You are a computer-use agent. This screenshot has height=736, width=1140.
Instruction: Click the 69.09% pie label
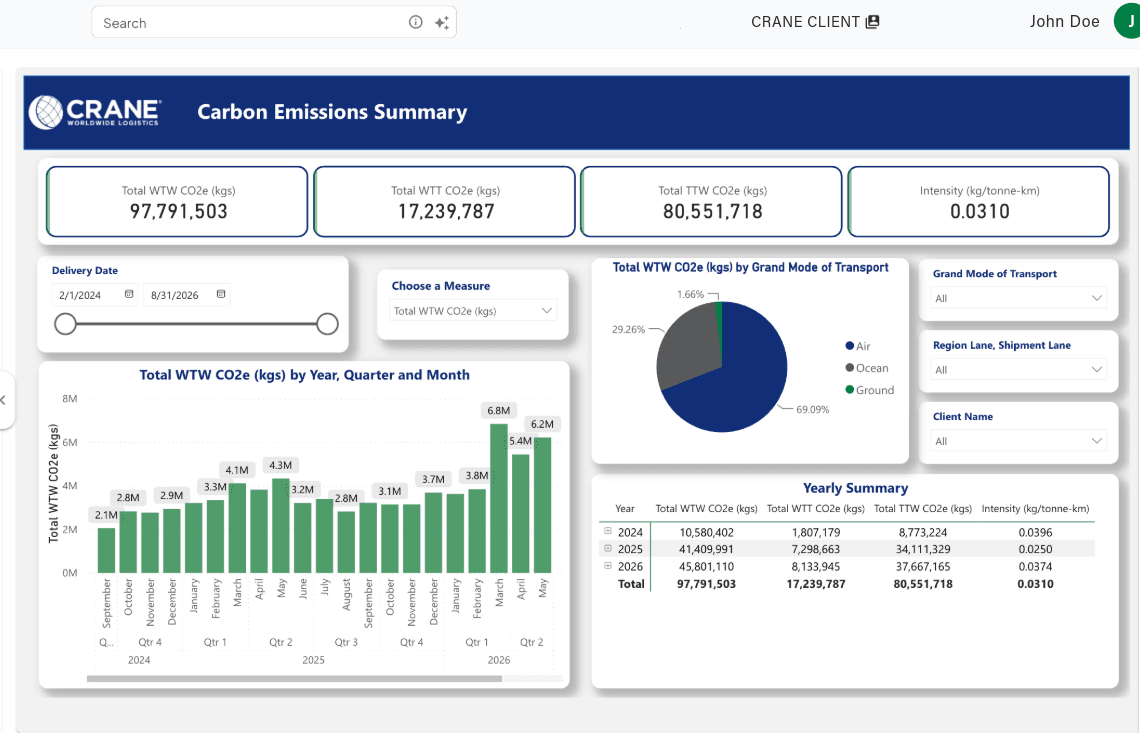813,409
